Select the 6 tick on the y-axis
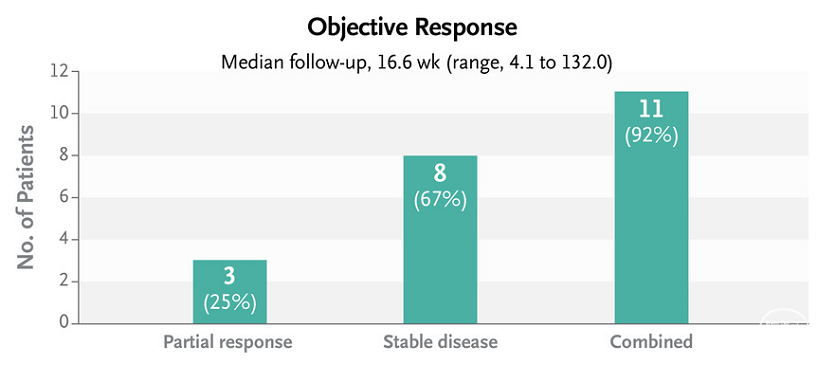Image resolution: width=822 pixels, height=365 pixels. tap(64, 198)
